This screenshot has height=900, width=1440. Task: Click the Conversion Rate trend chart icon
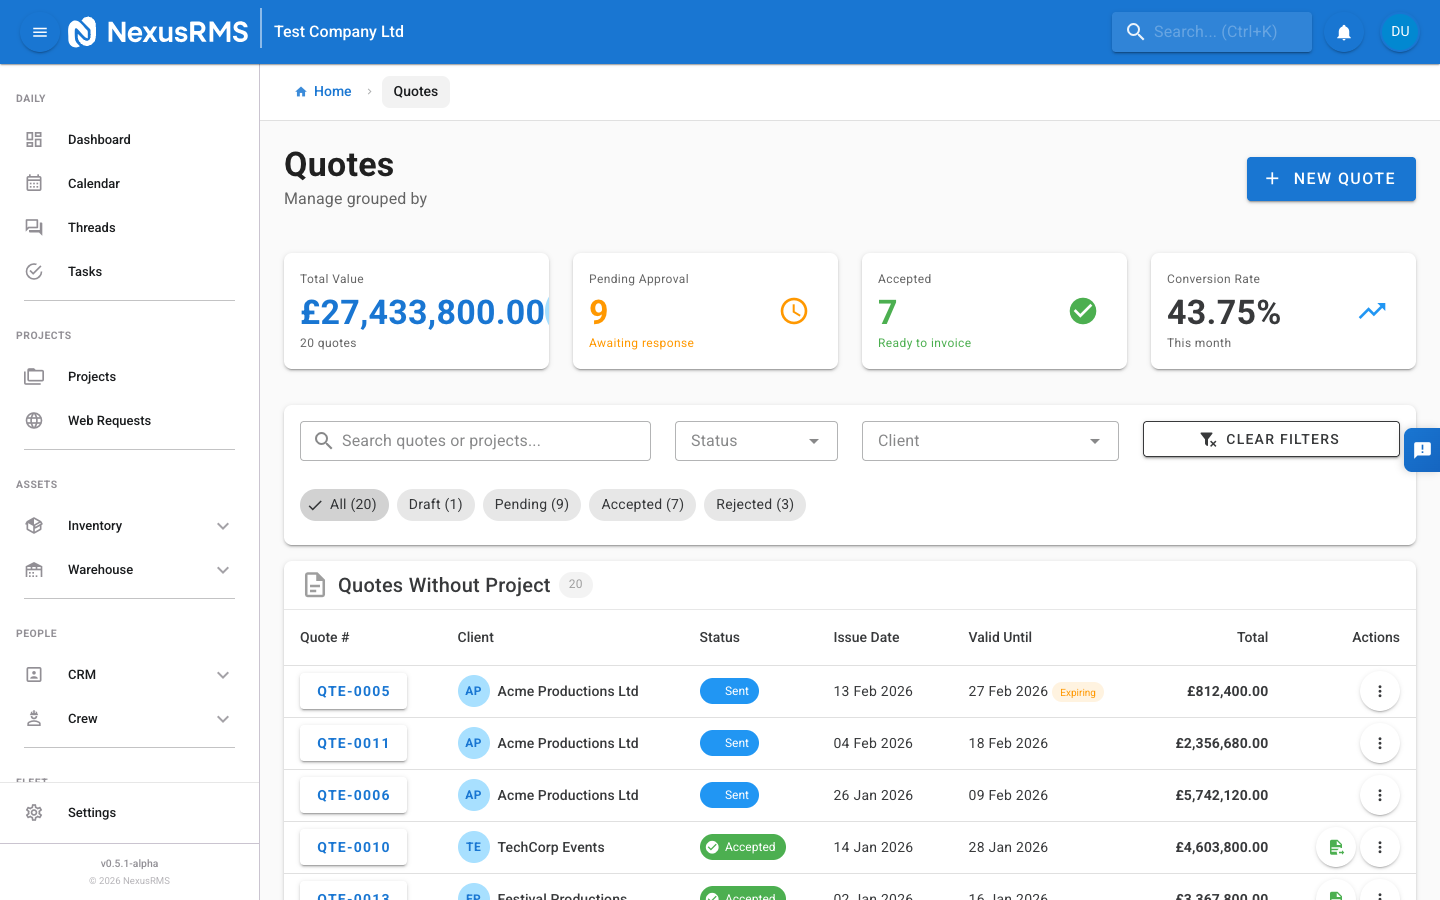(x=1372, y=311)
